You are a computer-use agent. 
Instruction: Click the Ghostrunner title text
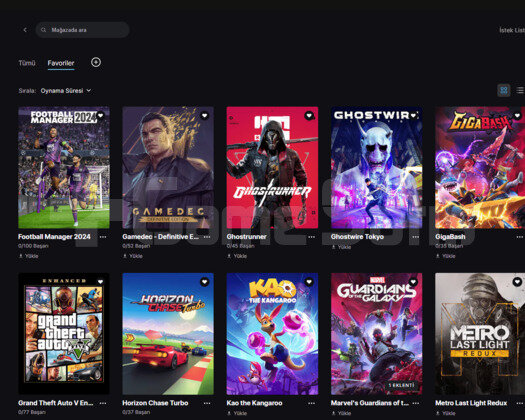coord(246,237)
